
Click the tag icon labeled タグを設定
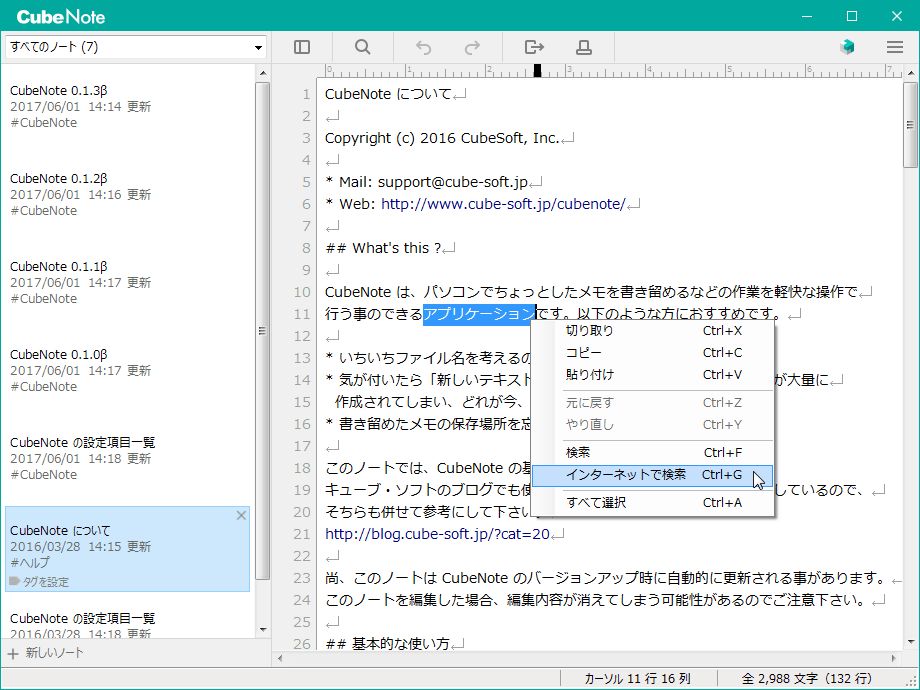[15, 581]
